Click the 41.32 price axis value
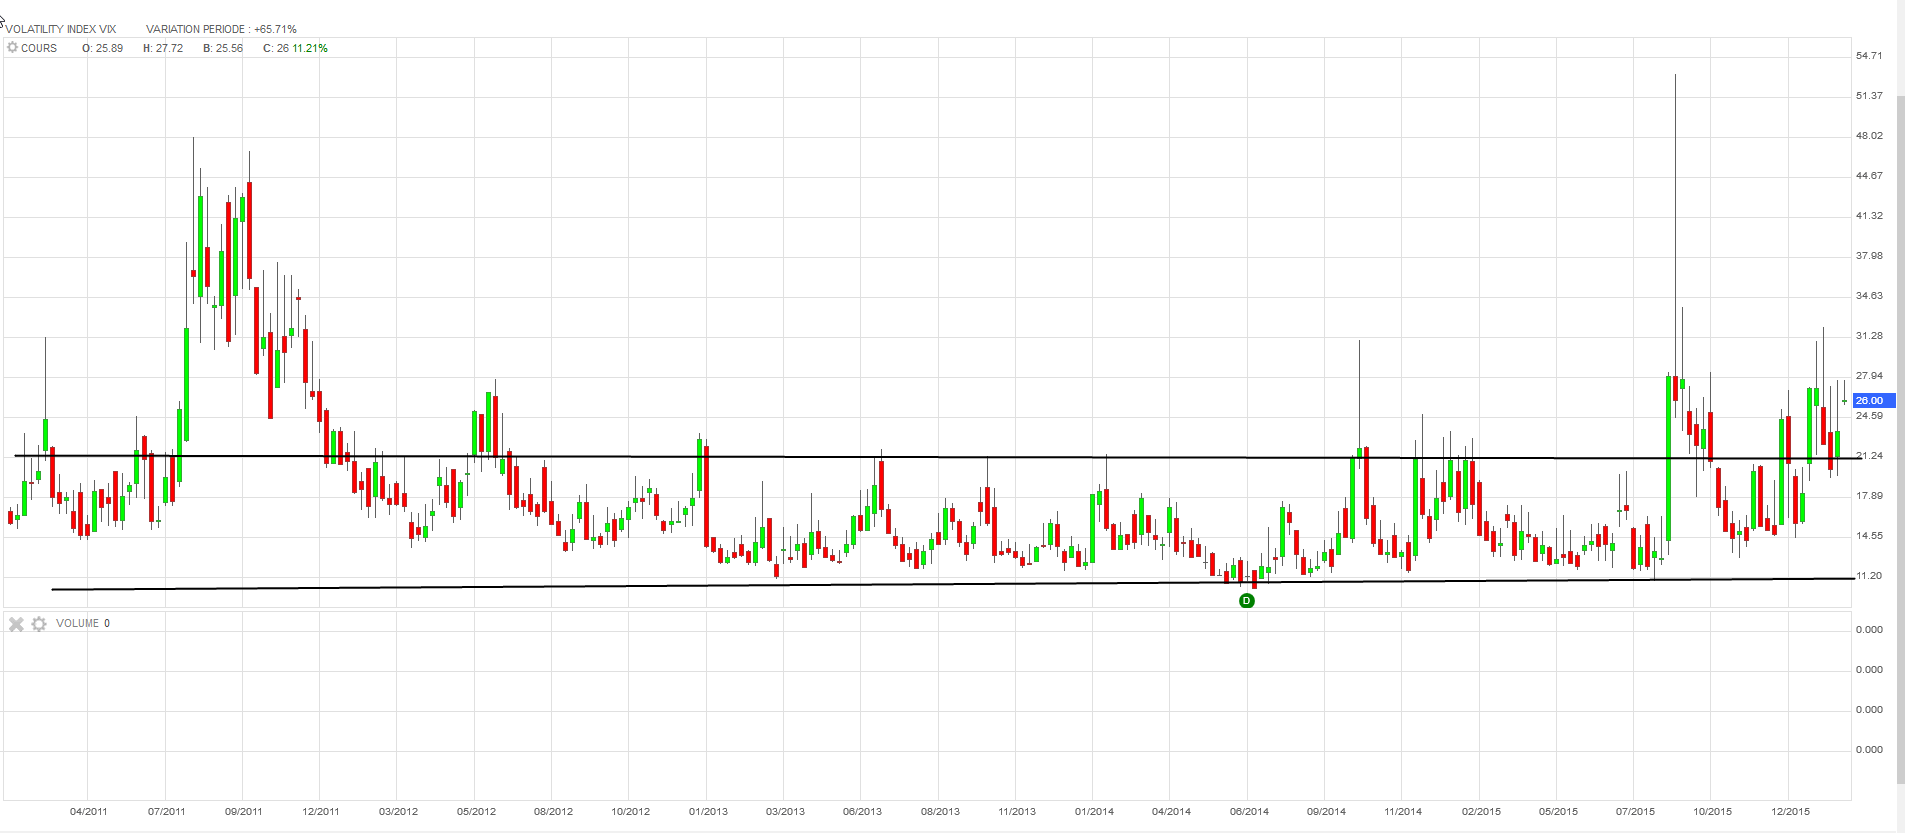The height and width of the screenshot is (833, 1905). [x=1869, y=216]
